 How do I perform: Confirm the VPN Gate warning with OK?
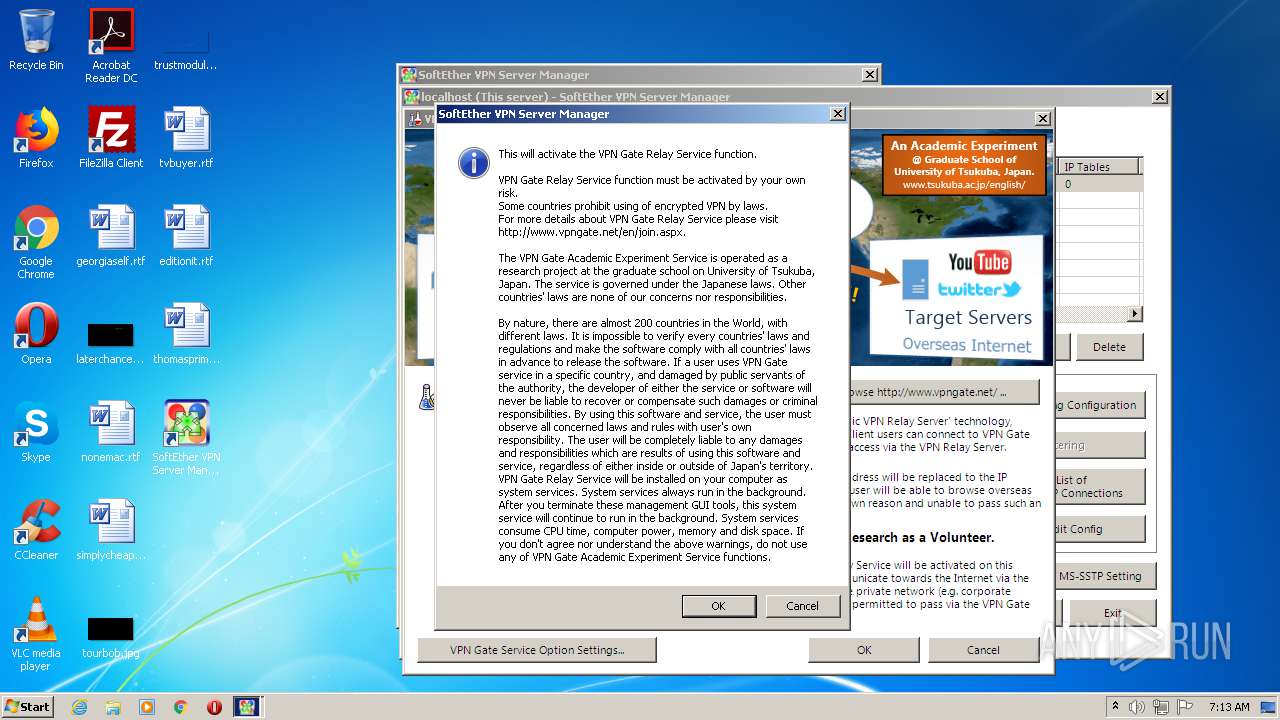coord(718,606)
